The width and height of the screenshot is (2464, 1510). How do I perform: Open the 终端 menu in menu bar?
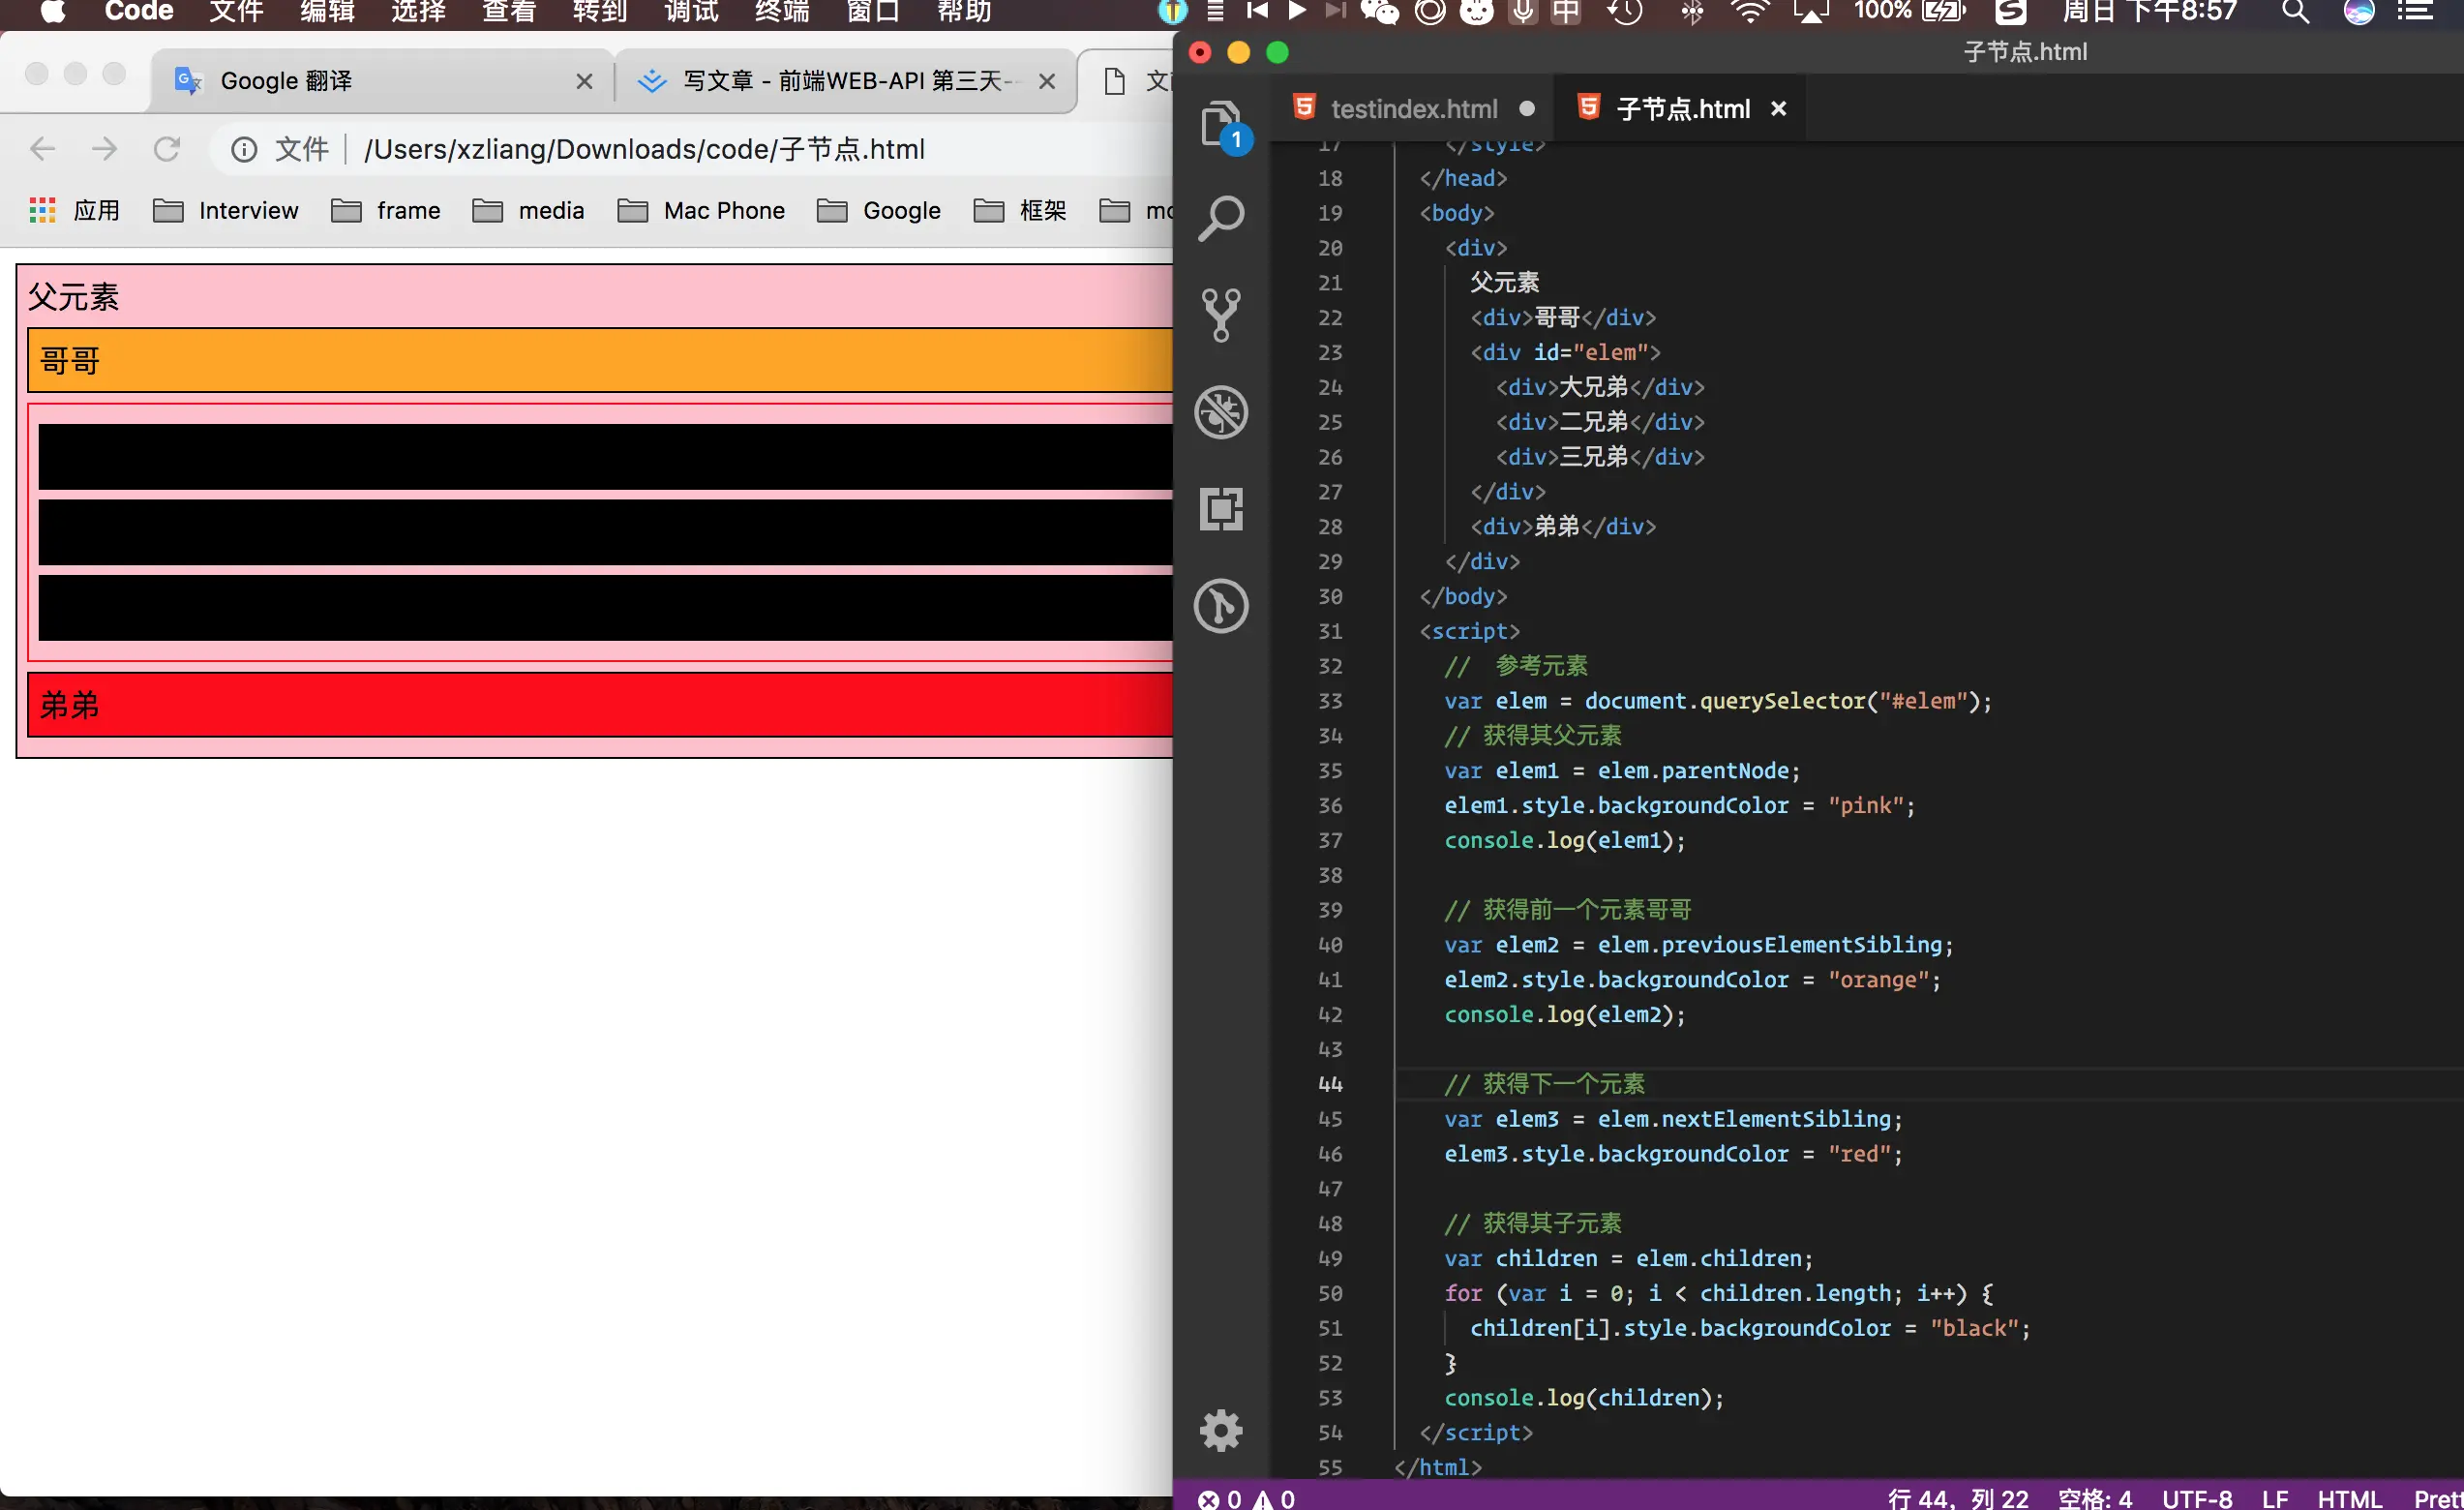pyautogui.click(x=782, y=12)
